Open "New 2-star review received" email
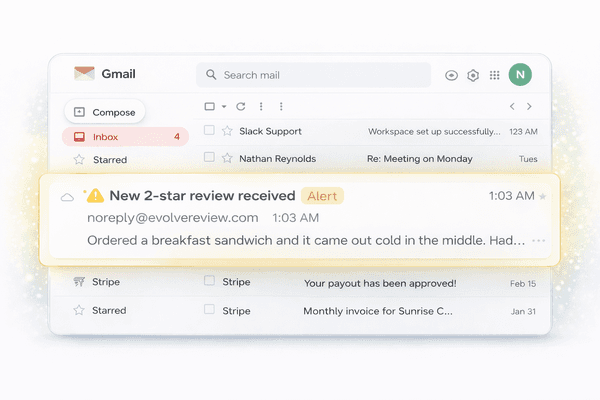 click(202, 196)
